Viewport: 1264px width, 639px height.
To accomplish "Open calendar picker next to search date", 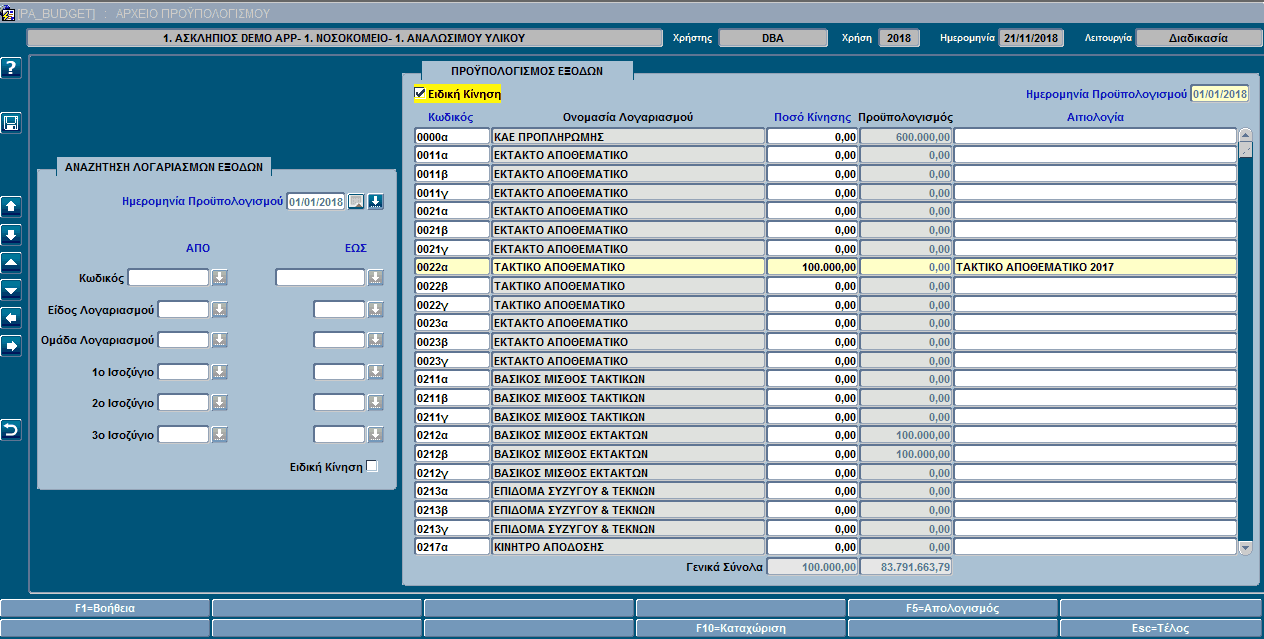I will [356, 202].
